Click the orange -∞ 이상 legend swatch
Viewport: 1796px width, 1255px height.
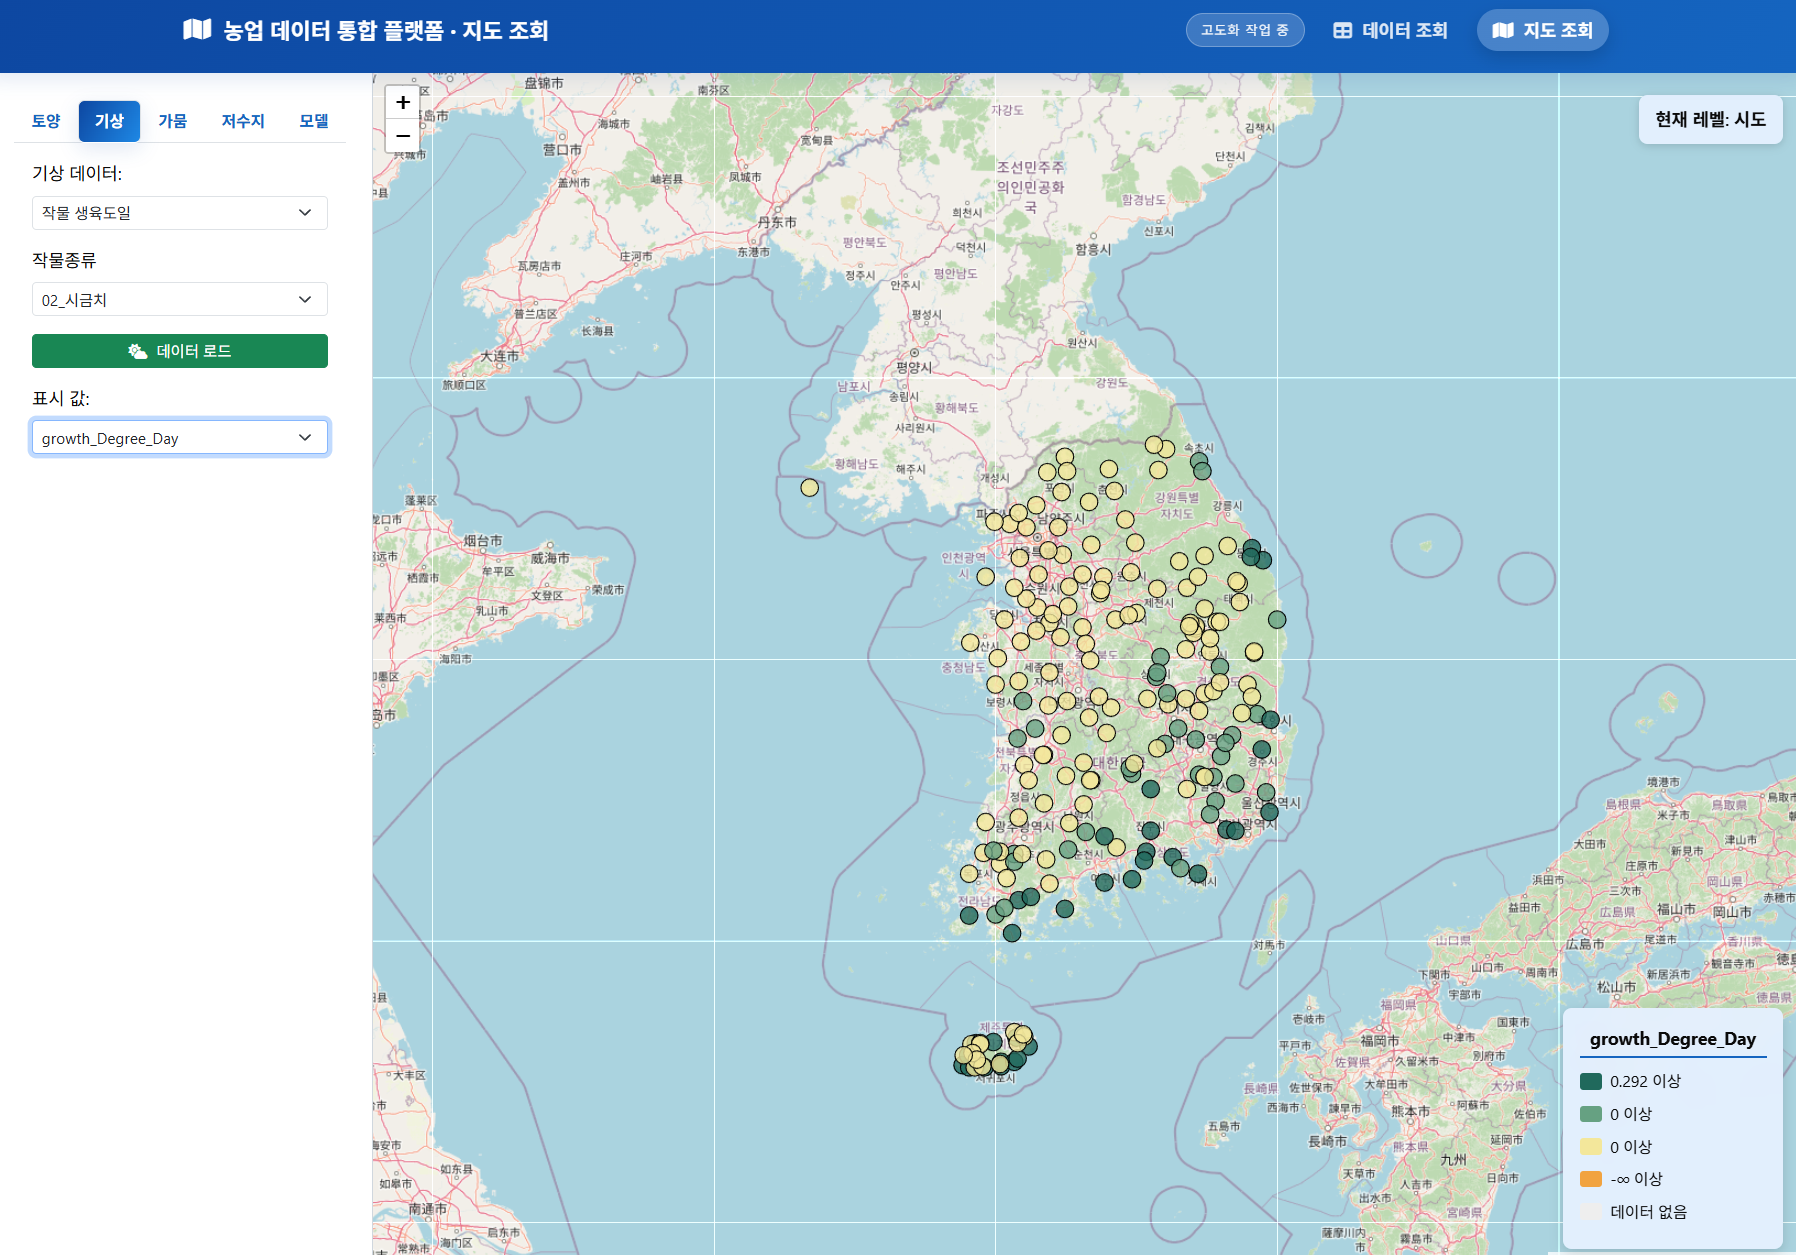pyautogui.click(x=1591, y=1179)
